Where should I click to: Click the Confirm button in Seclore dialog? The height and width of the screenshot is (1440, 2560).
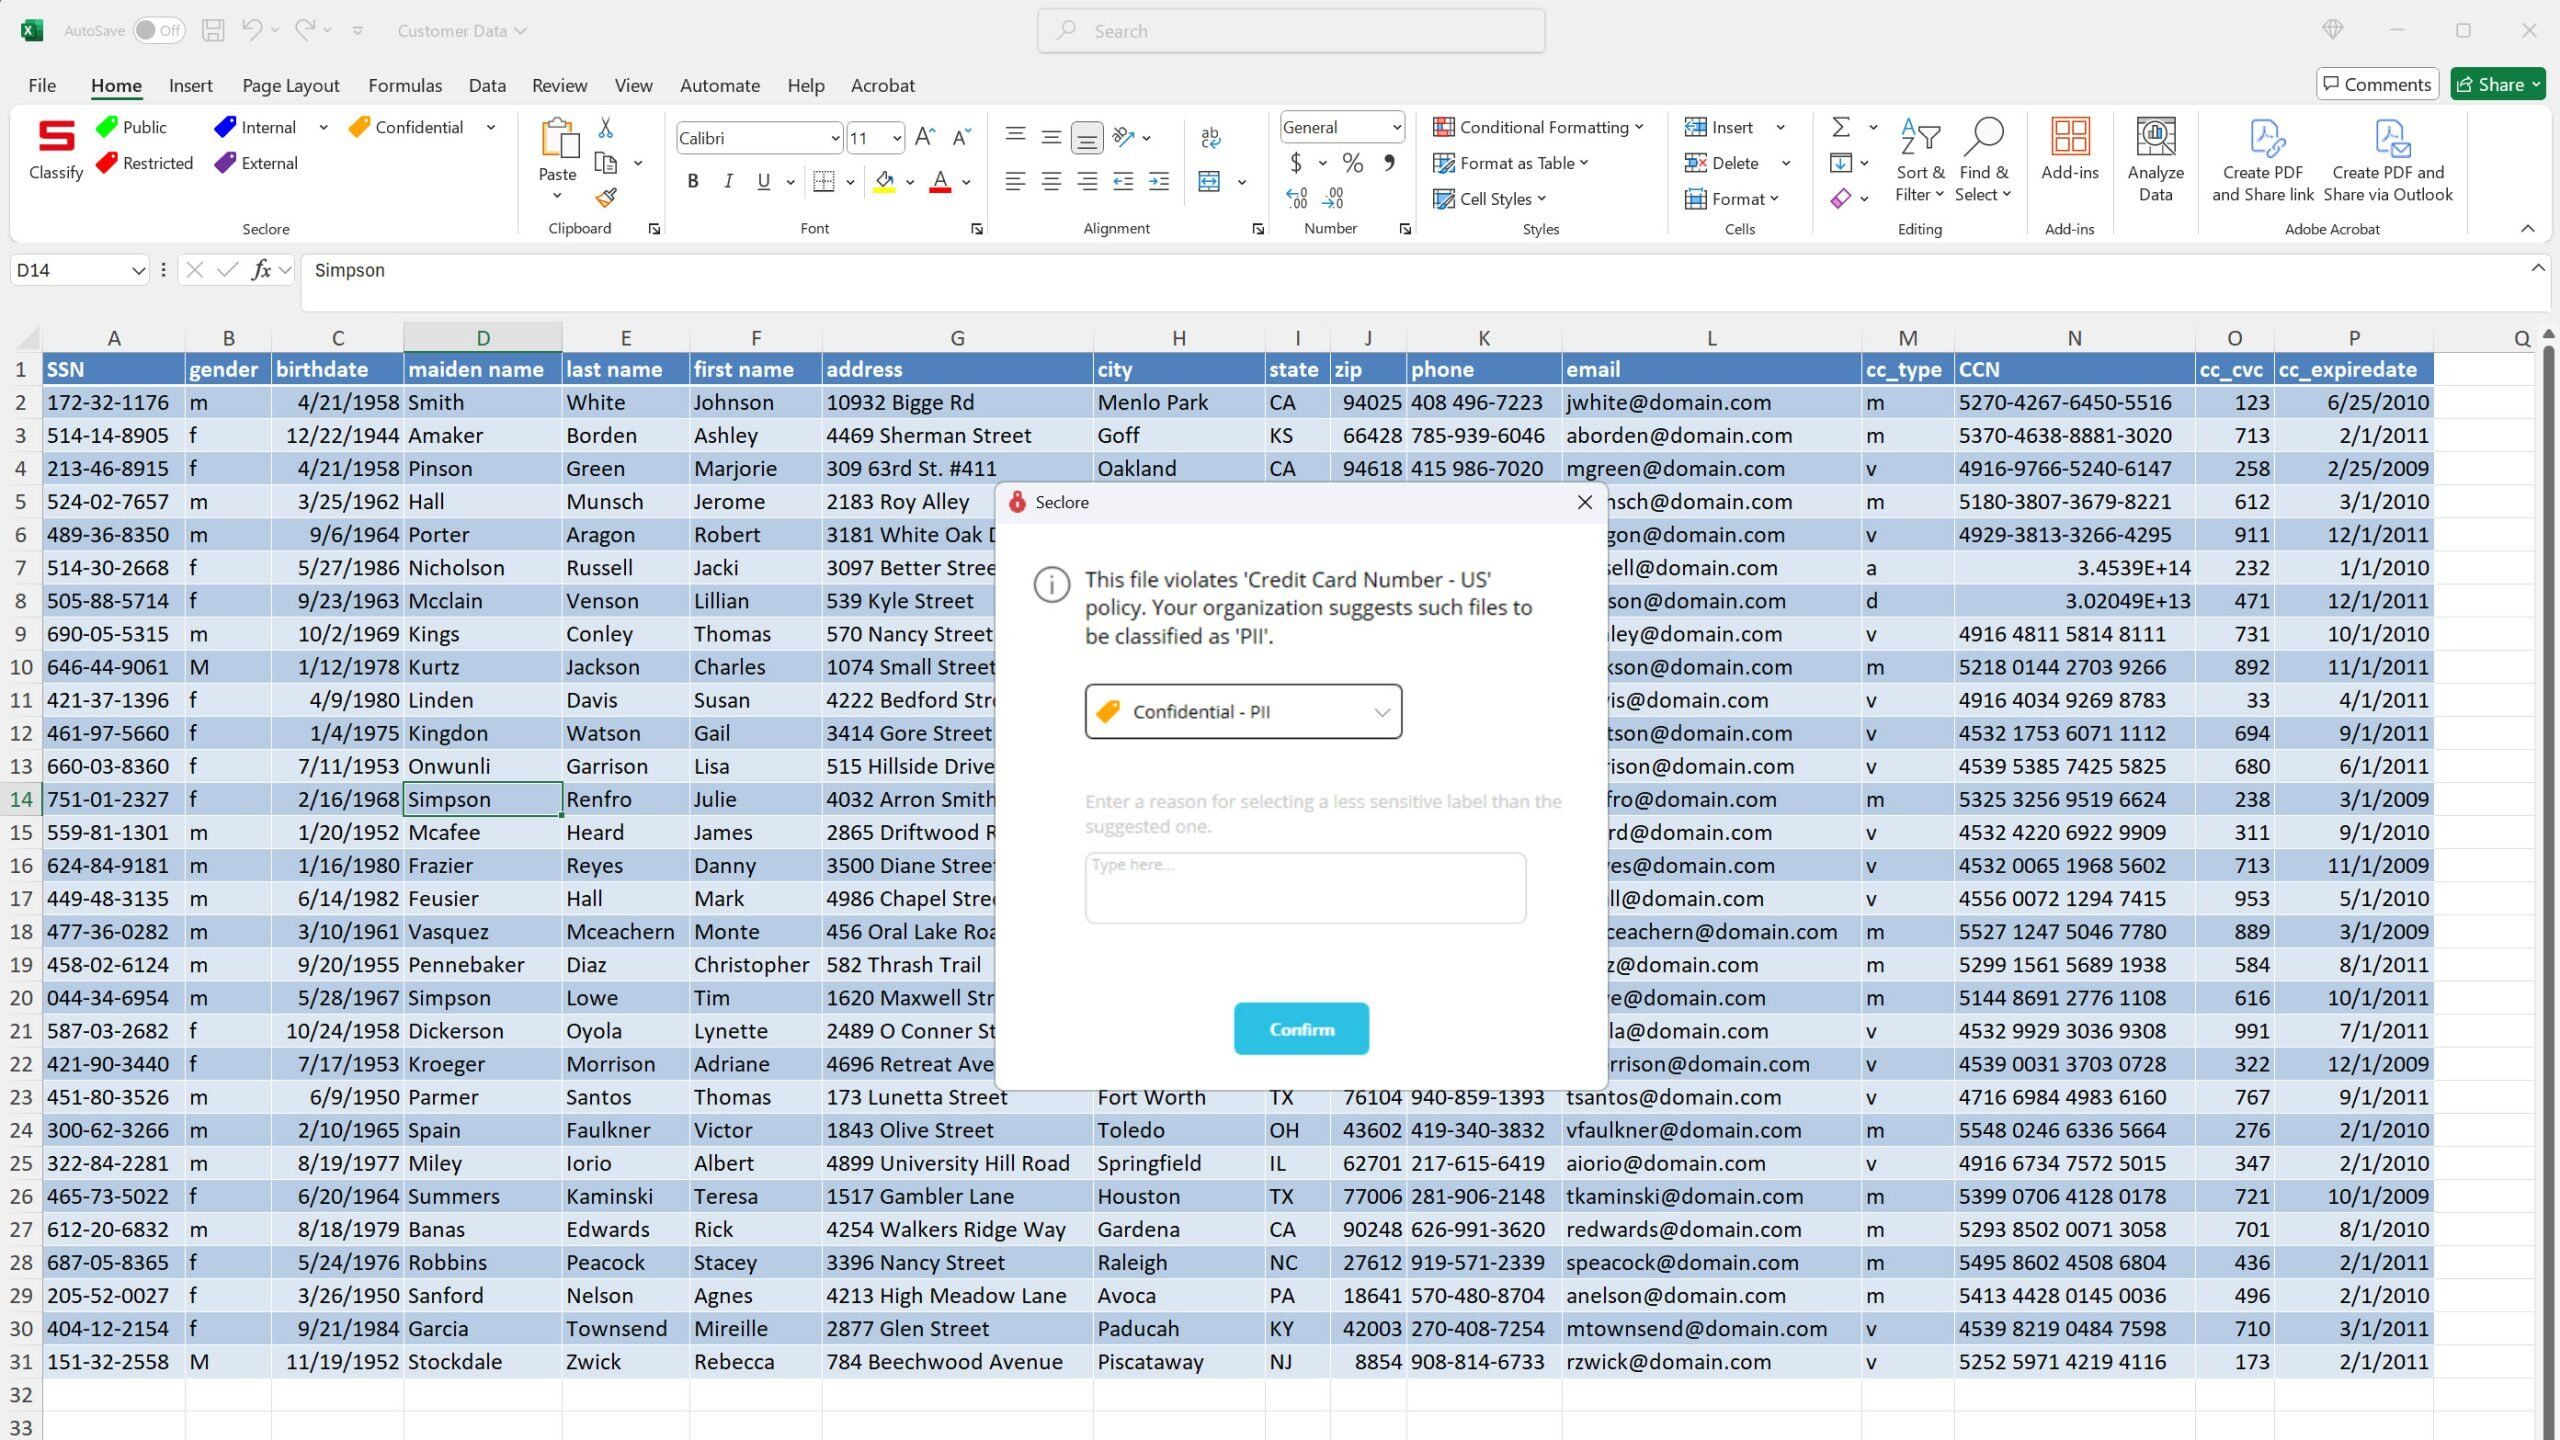pyautogui.click(x=1301, y=1029)
